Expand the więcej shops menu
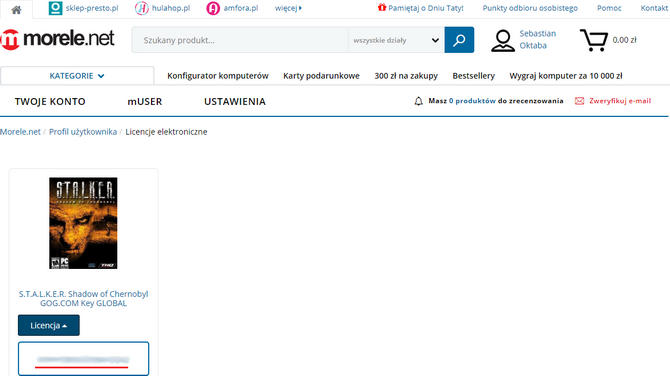670x376 pixels. click(288, 8)
